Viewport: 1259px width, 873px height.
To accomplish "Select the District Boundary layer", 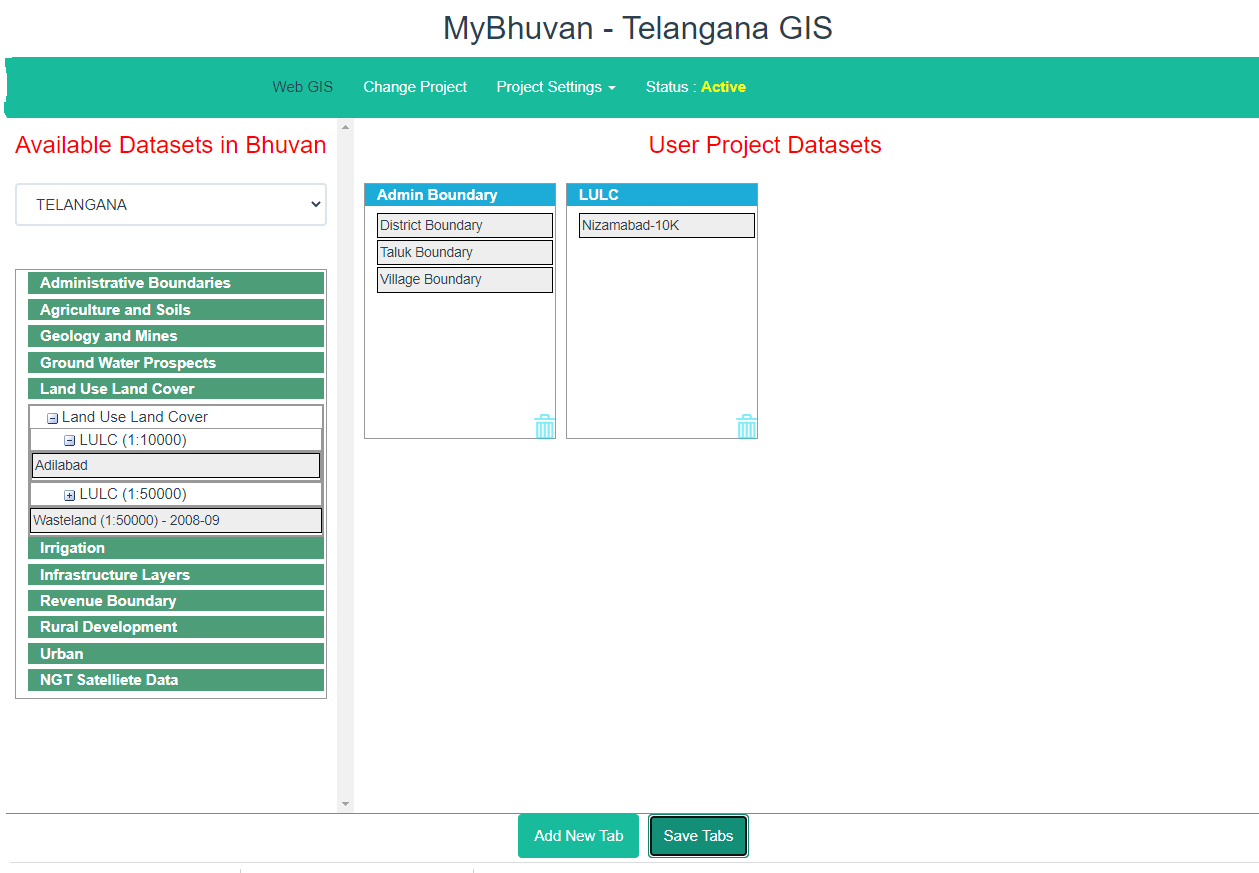I will click(x=465, y=225).
